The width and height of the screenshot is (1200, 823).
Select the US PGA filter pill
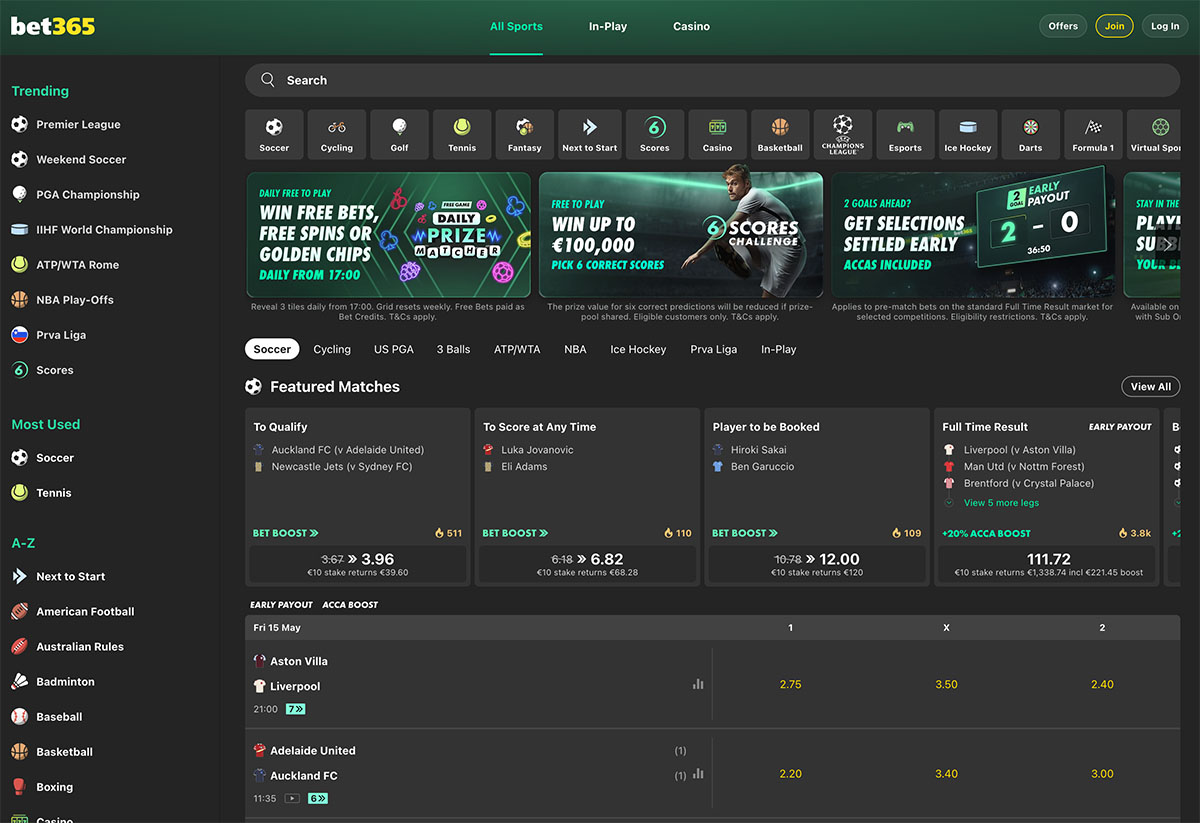[394, 349]
